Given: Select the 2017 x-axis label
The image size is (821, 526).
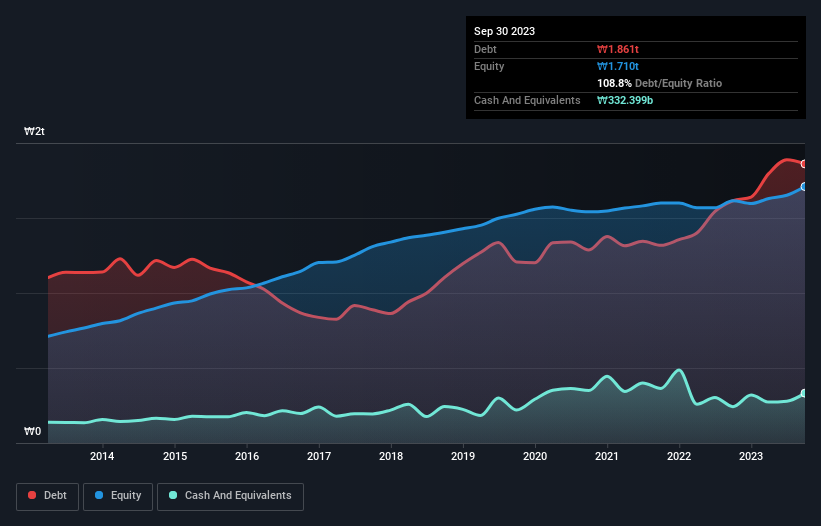Looking at the screenshot, I should tap(319, 456).
